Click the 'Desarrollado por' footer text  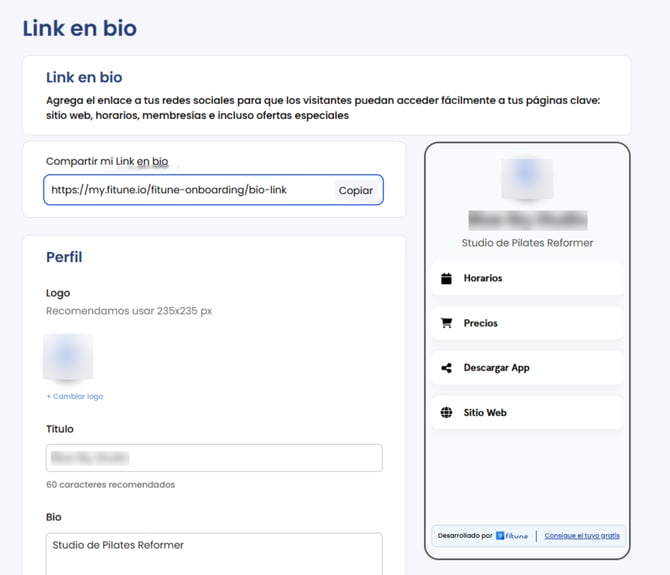(x=465, y=536)
